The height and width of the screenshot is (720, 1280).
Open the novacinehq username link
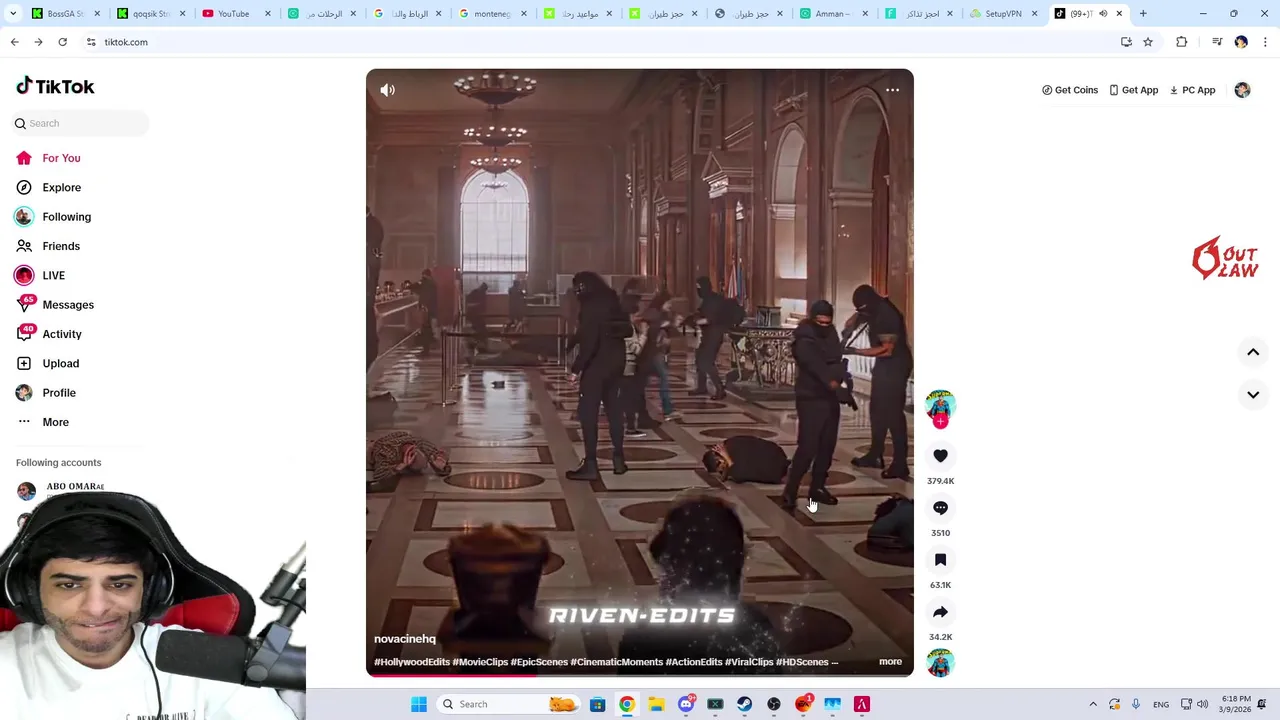pyautogui.click(x=405, y=639)
